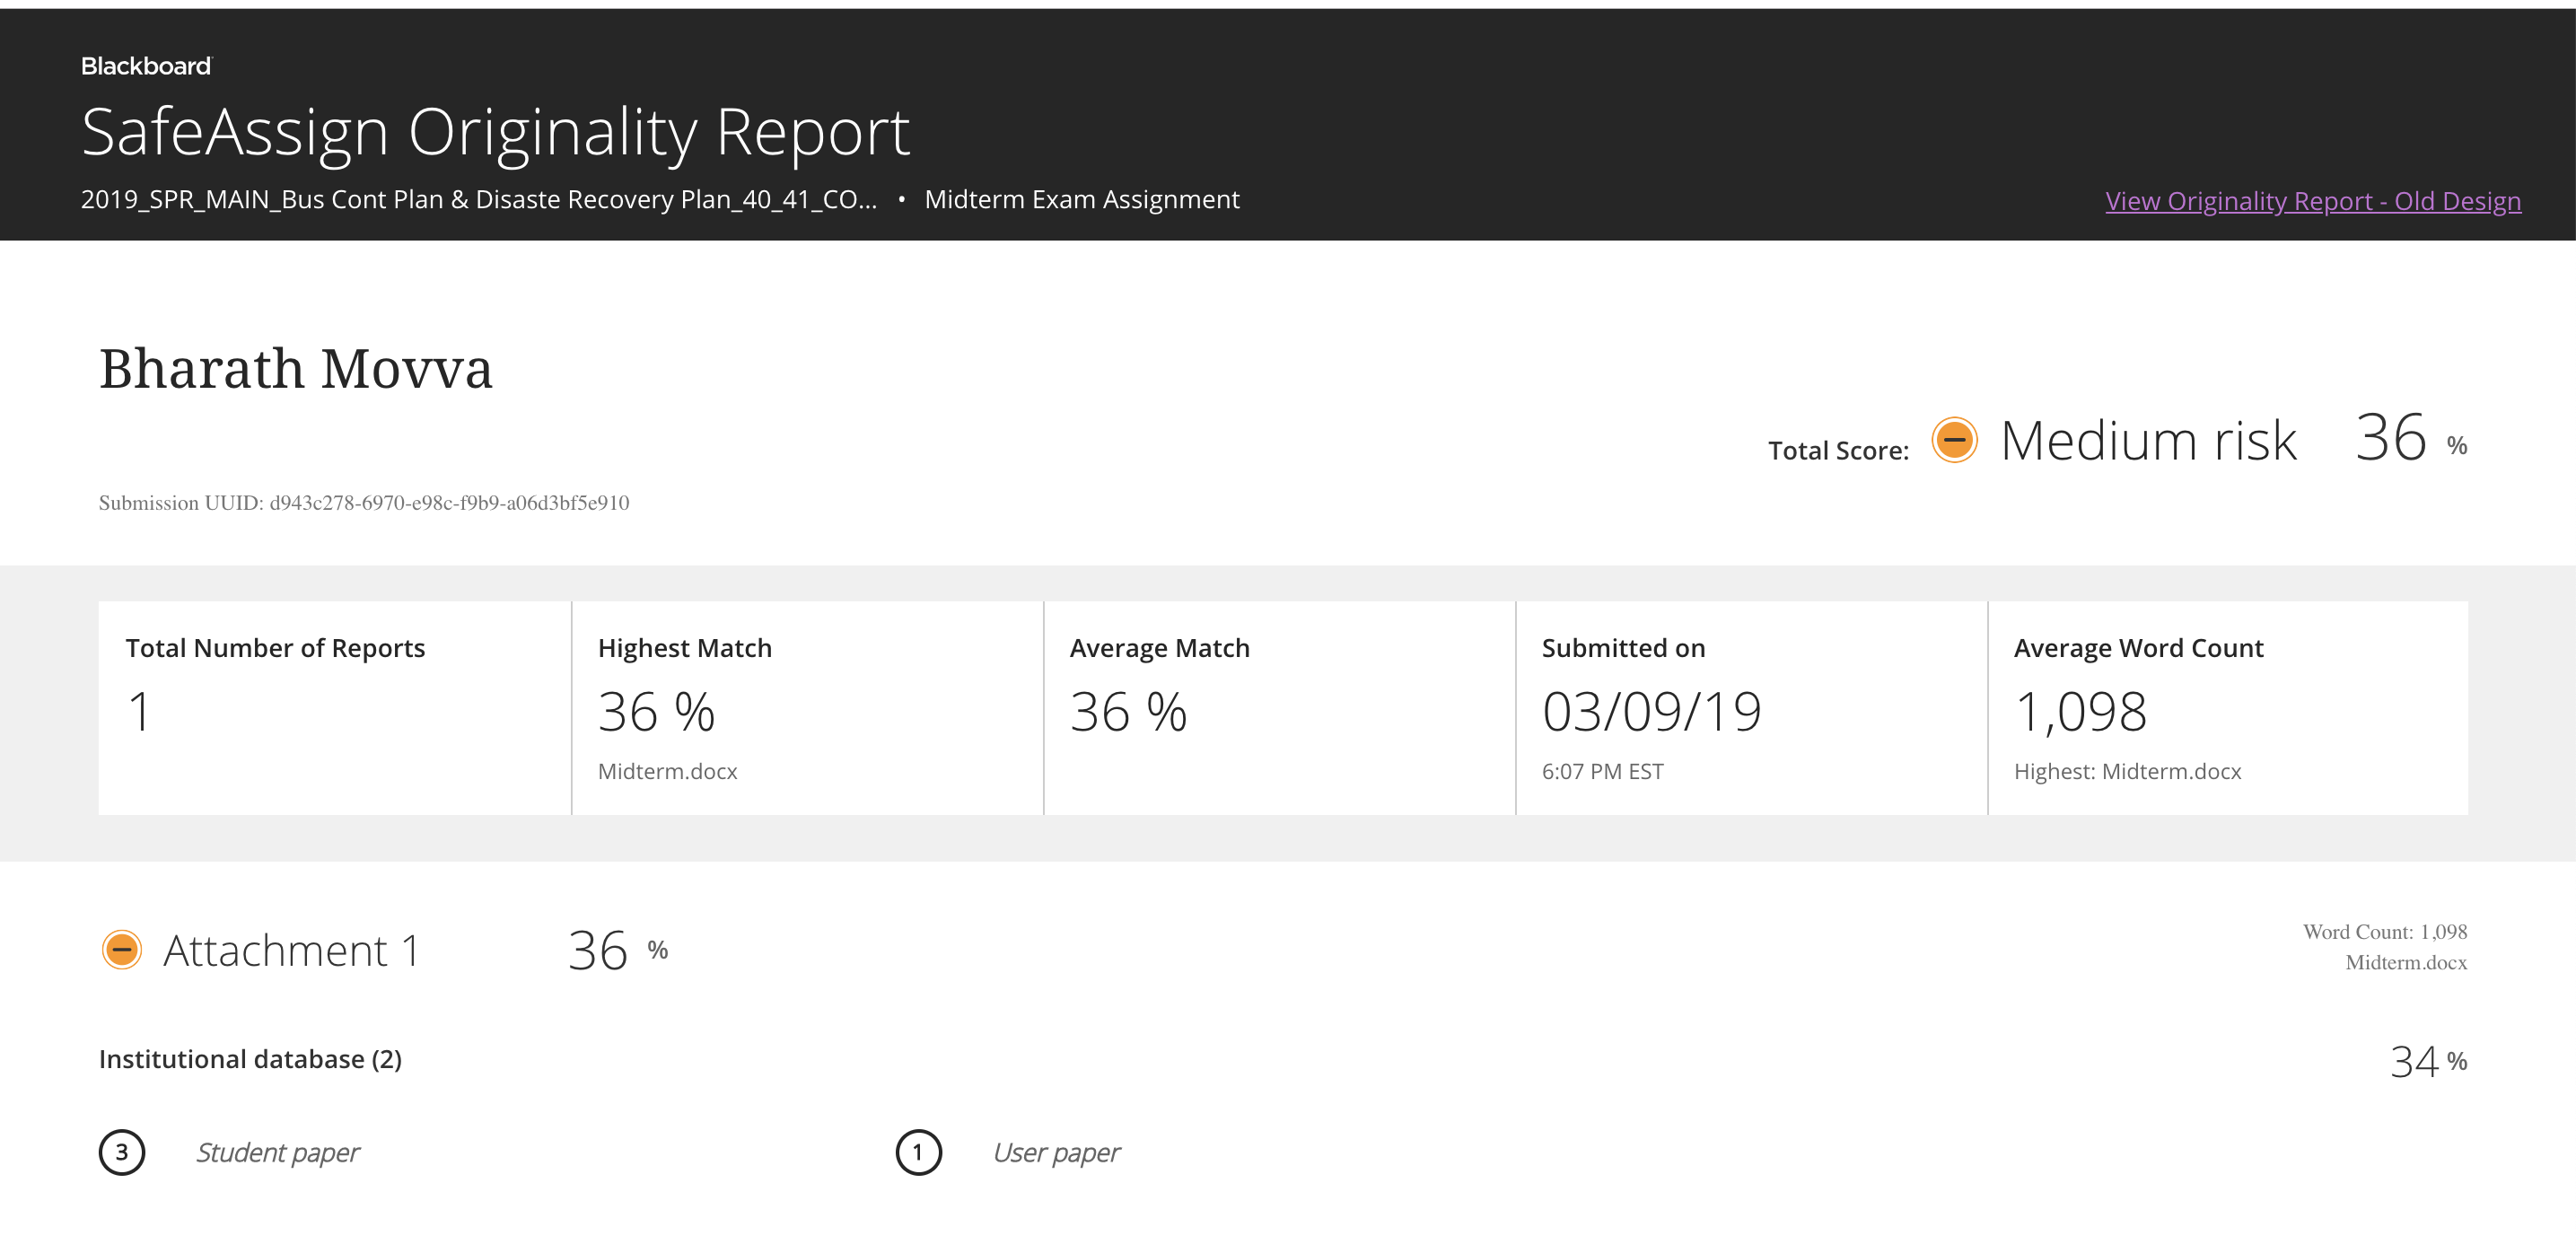
Task: Click the orange icon beside Attachment 1
Action: click(x=122, y=950)
